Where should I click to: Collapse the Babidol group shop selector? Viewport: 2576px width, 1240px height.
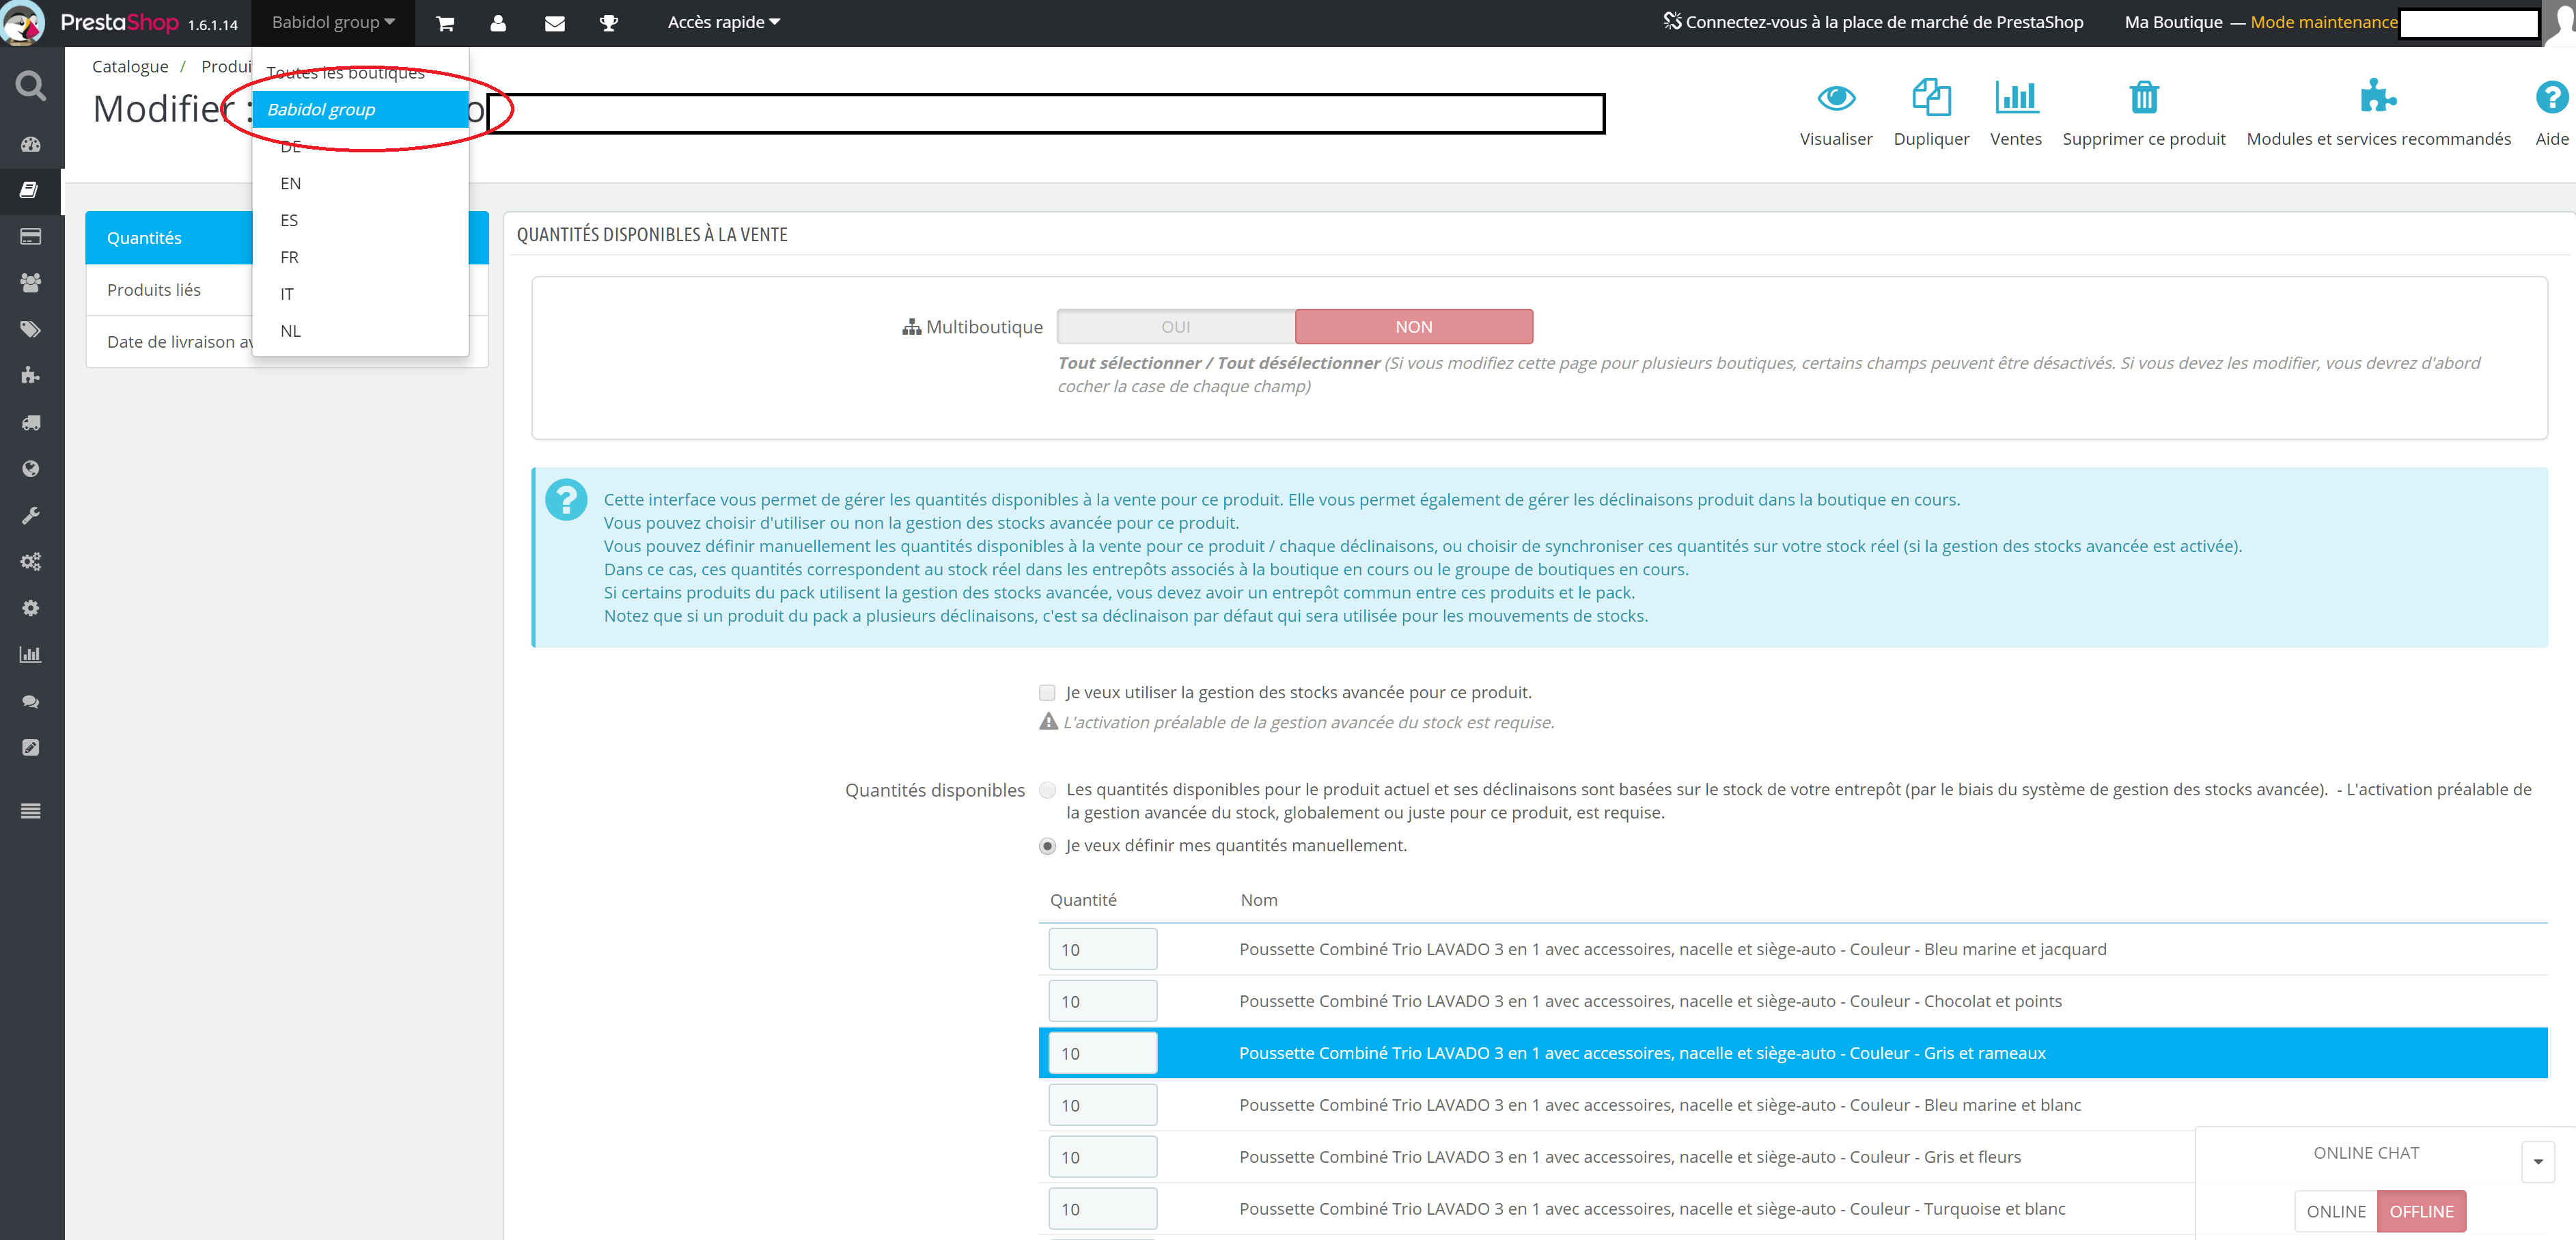333,22
